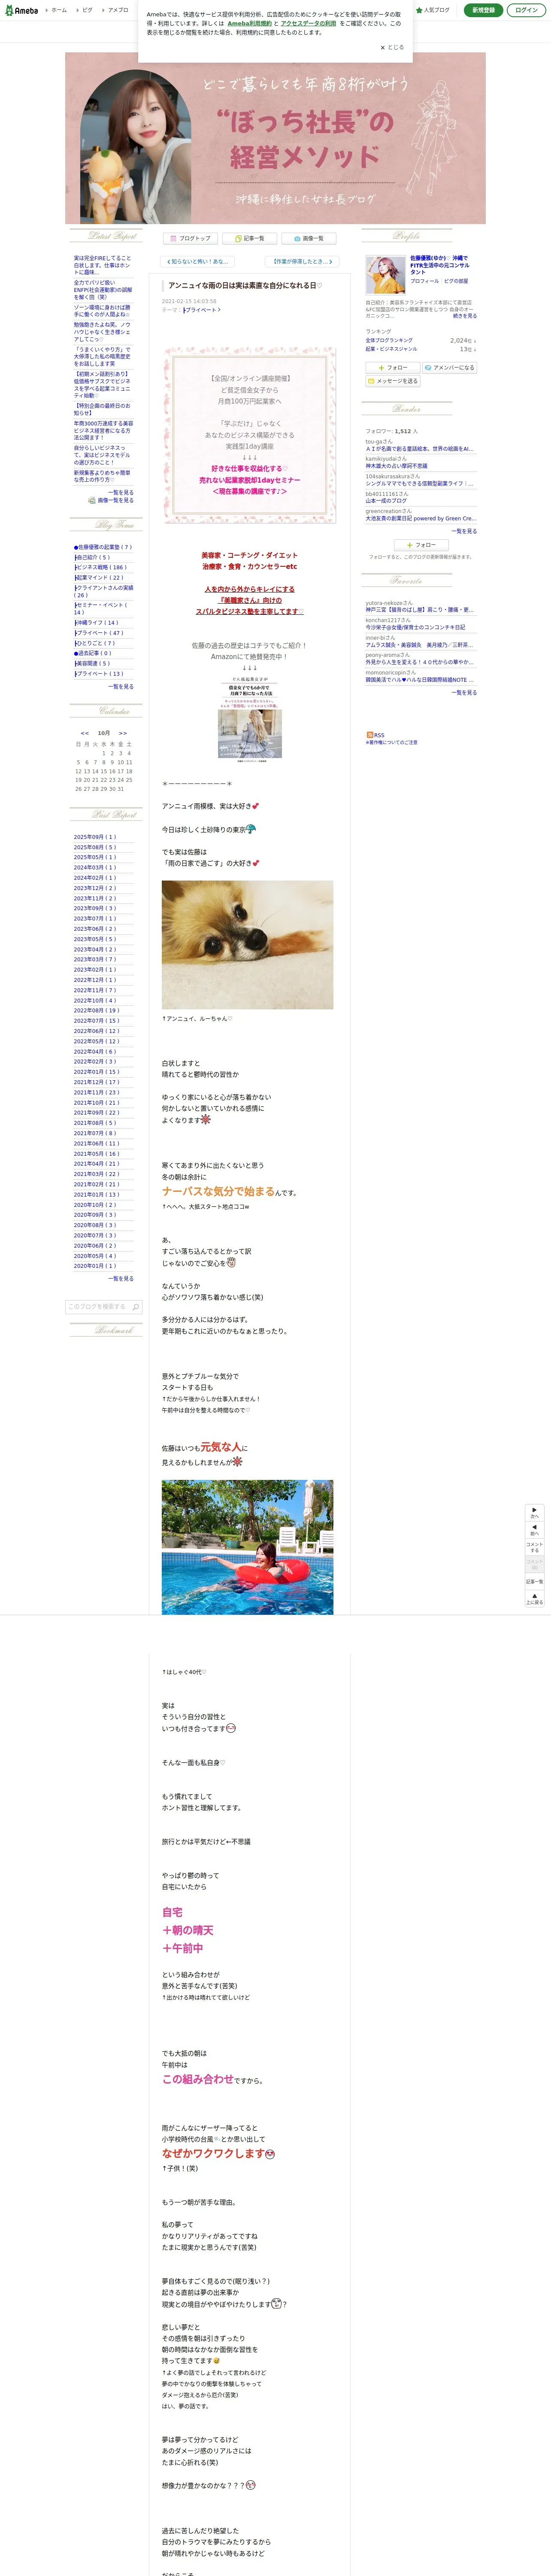Open プロフィール link in profile box

tap(425, 281)
